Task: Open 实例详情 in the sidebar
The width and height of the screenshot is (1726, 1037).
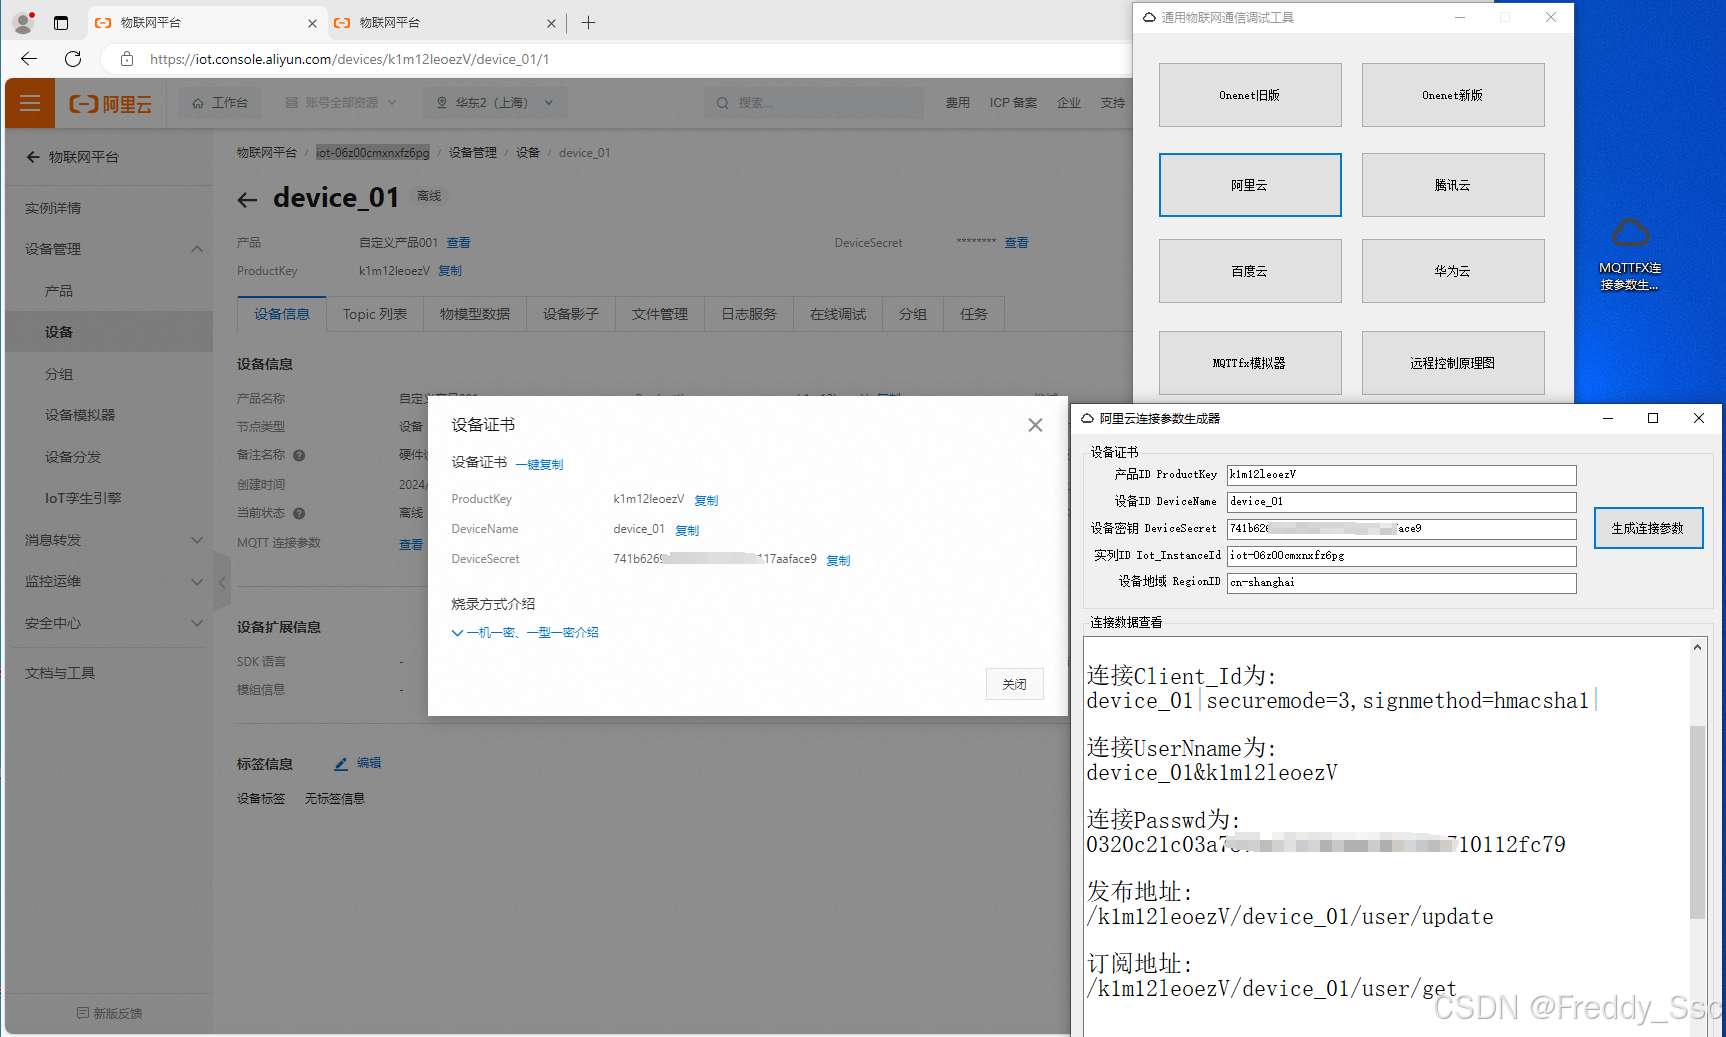Action: pos(53,208)
